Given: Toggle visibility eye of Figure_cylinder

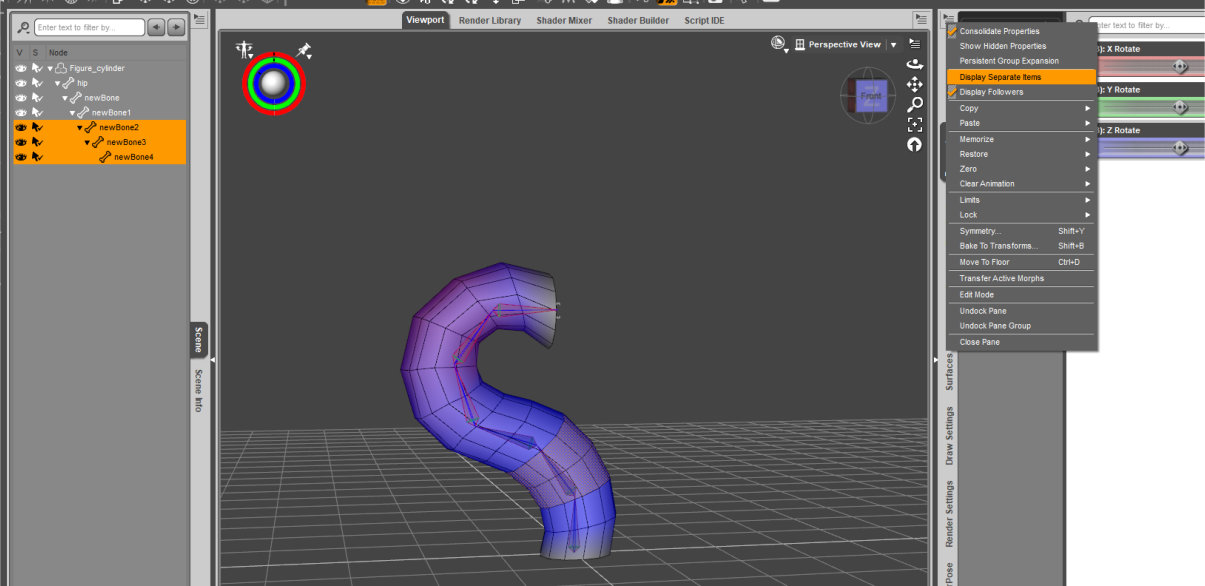Looking at the screenshot, I should click(21, 68).
